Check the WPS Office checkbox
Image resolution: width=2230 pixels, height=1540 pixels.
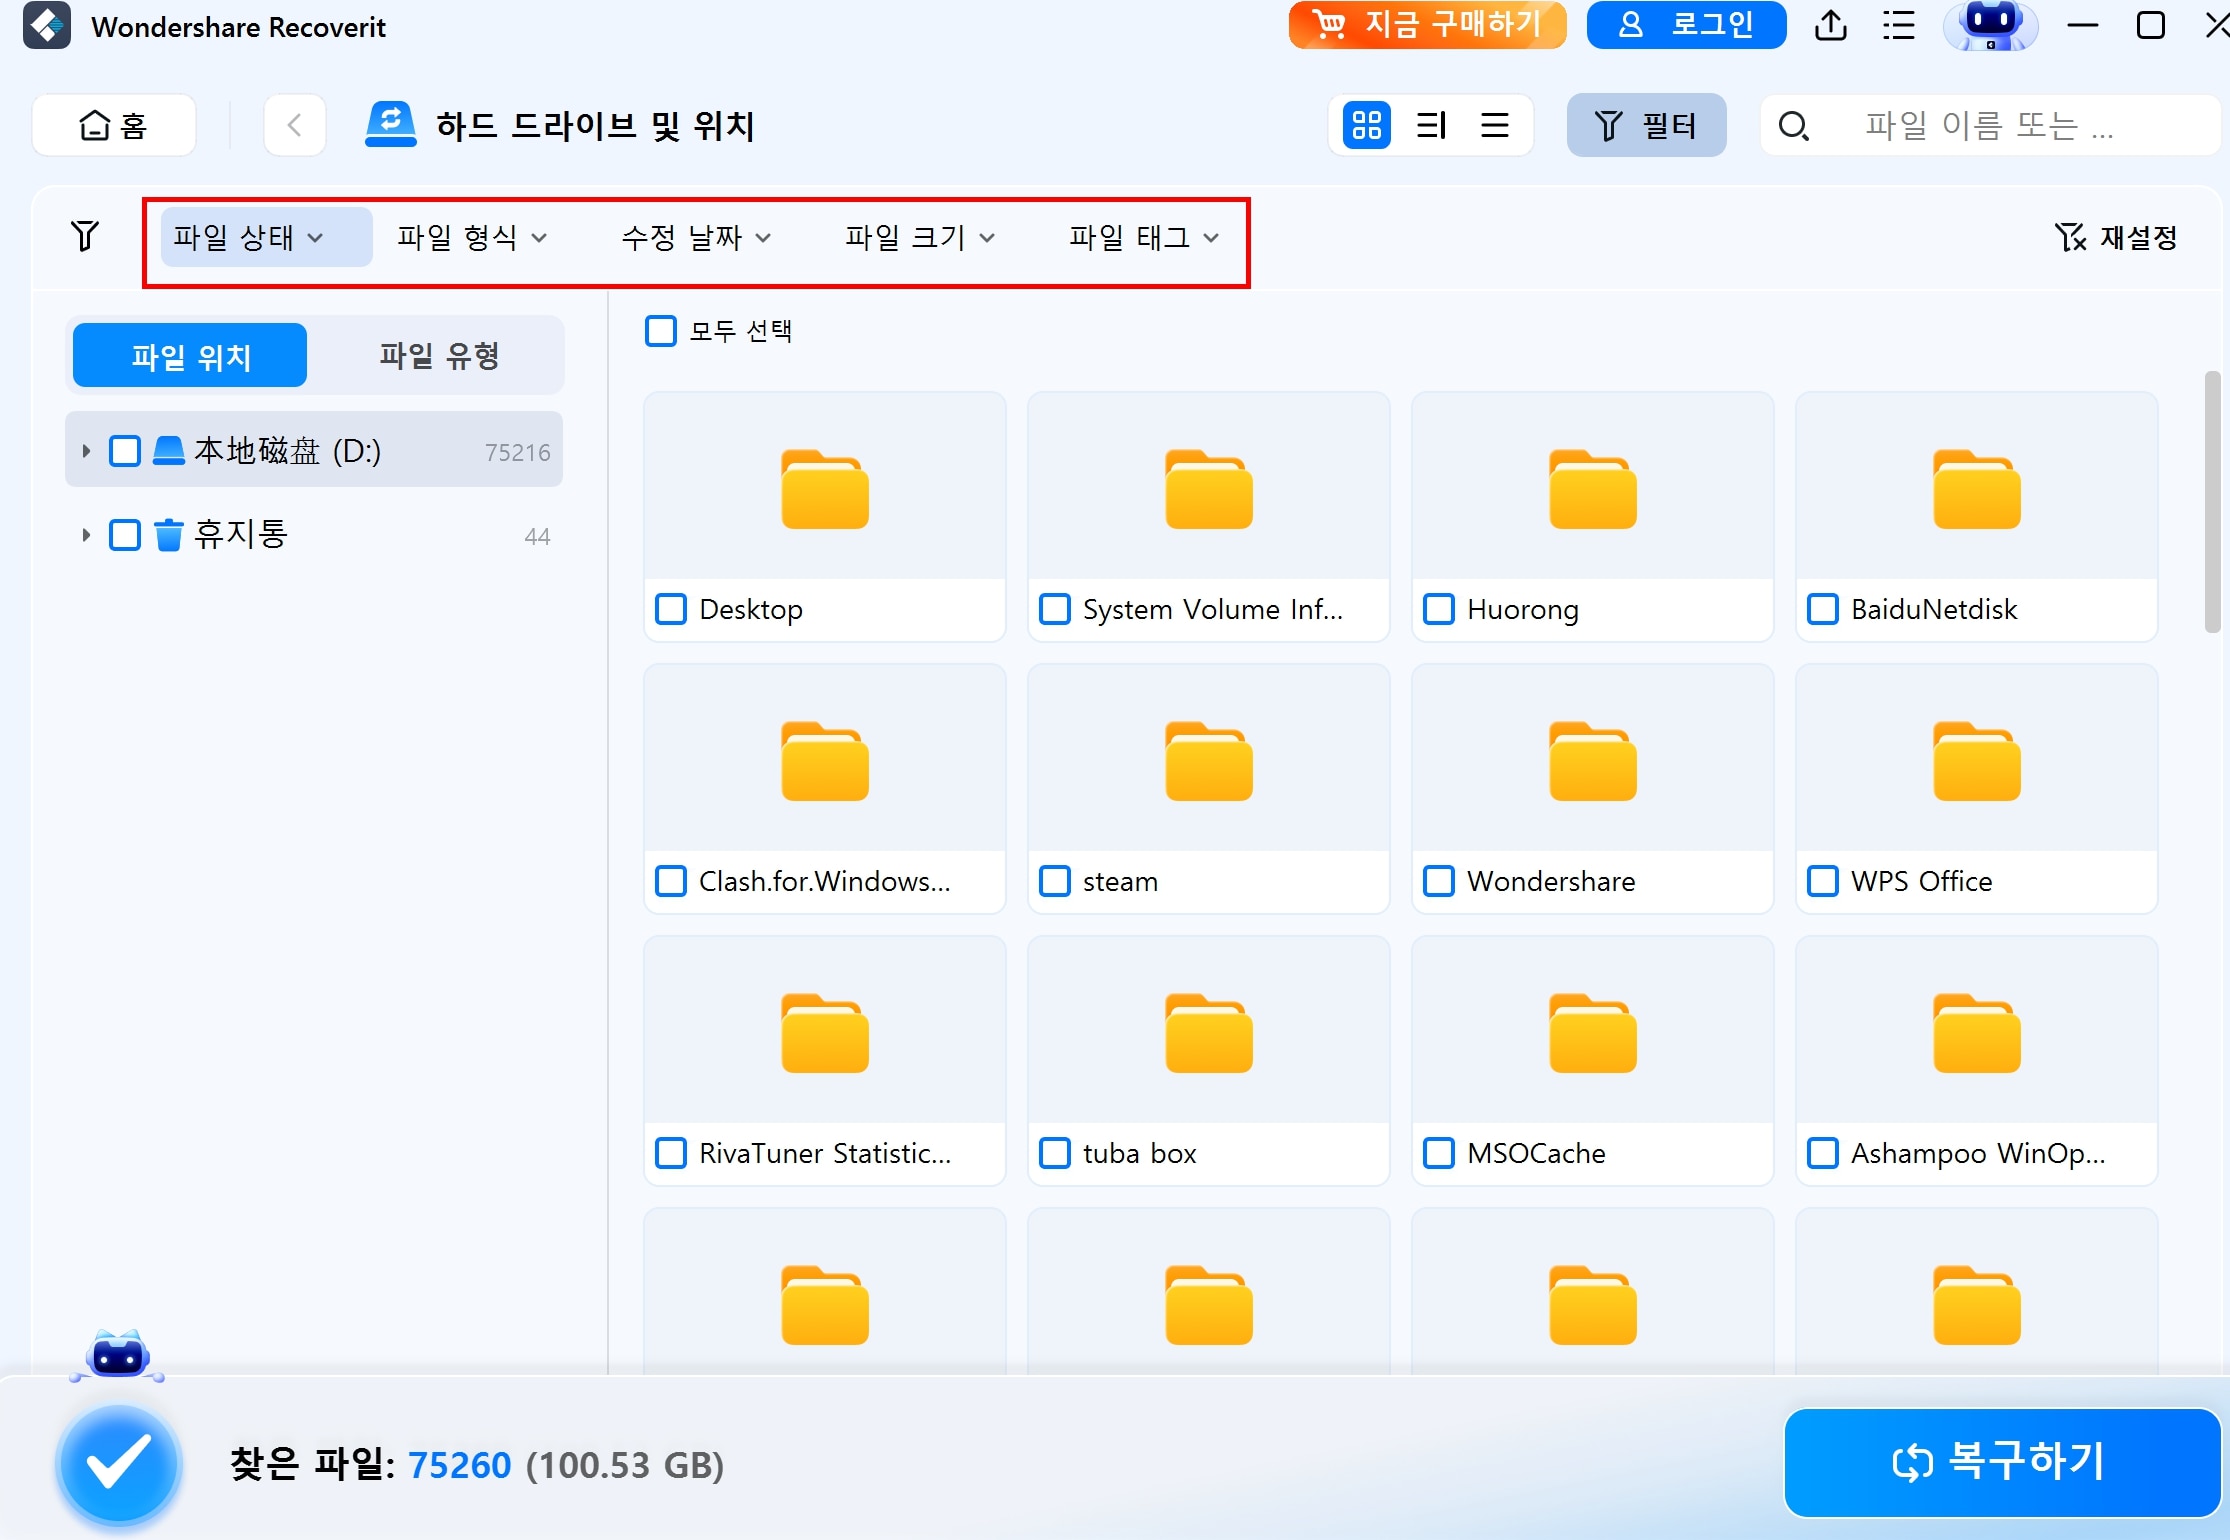(1823, 881)
